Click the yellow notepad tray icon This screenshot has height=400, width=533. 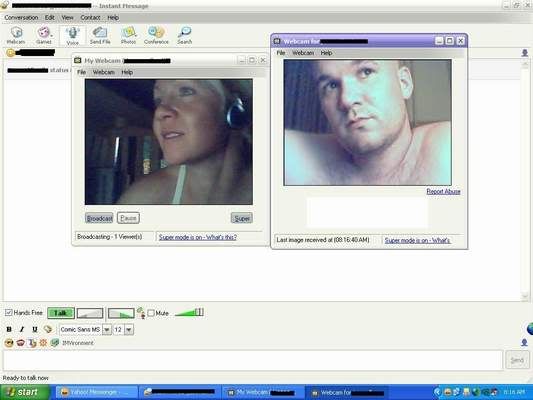click(x=466, y=392)
